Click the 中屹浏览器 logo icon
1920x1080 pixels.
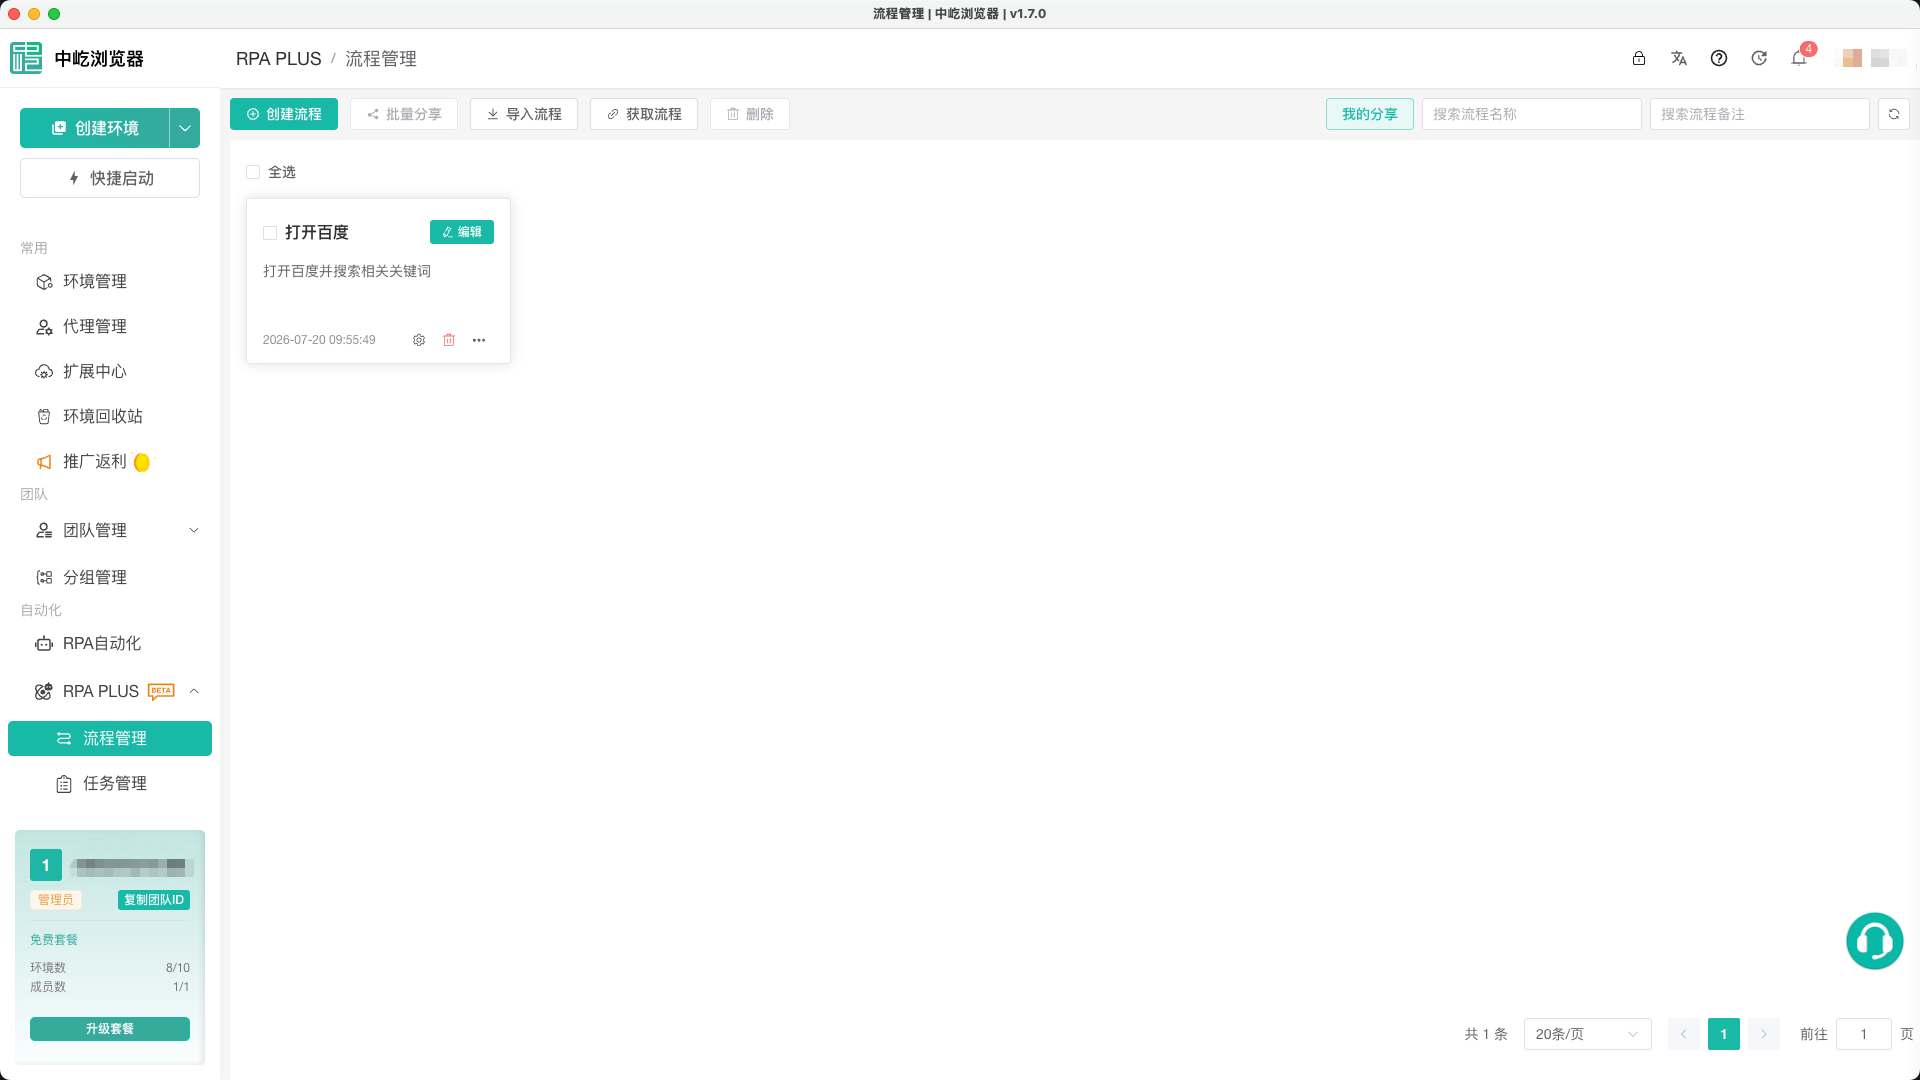pyautogui.click(x=26, y=58)
